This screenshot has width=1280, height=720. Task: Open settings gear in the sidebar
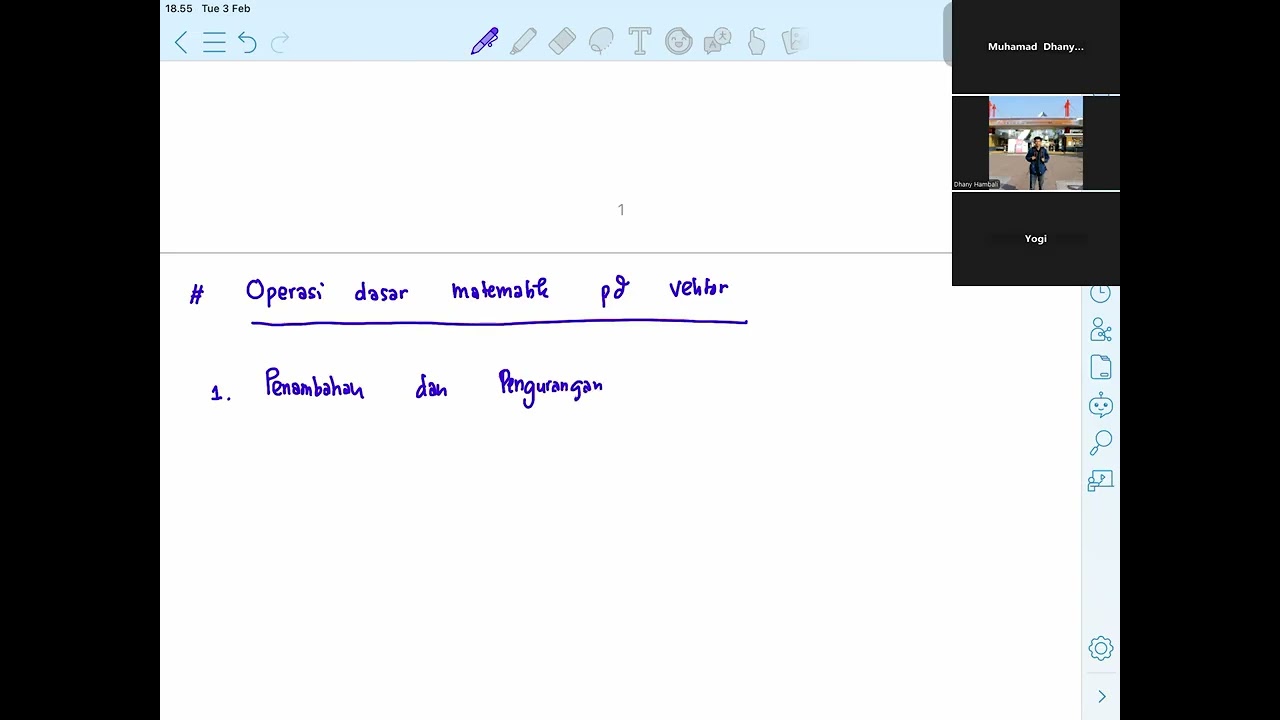[x=1101, y=648]
